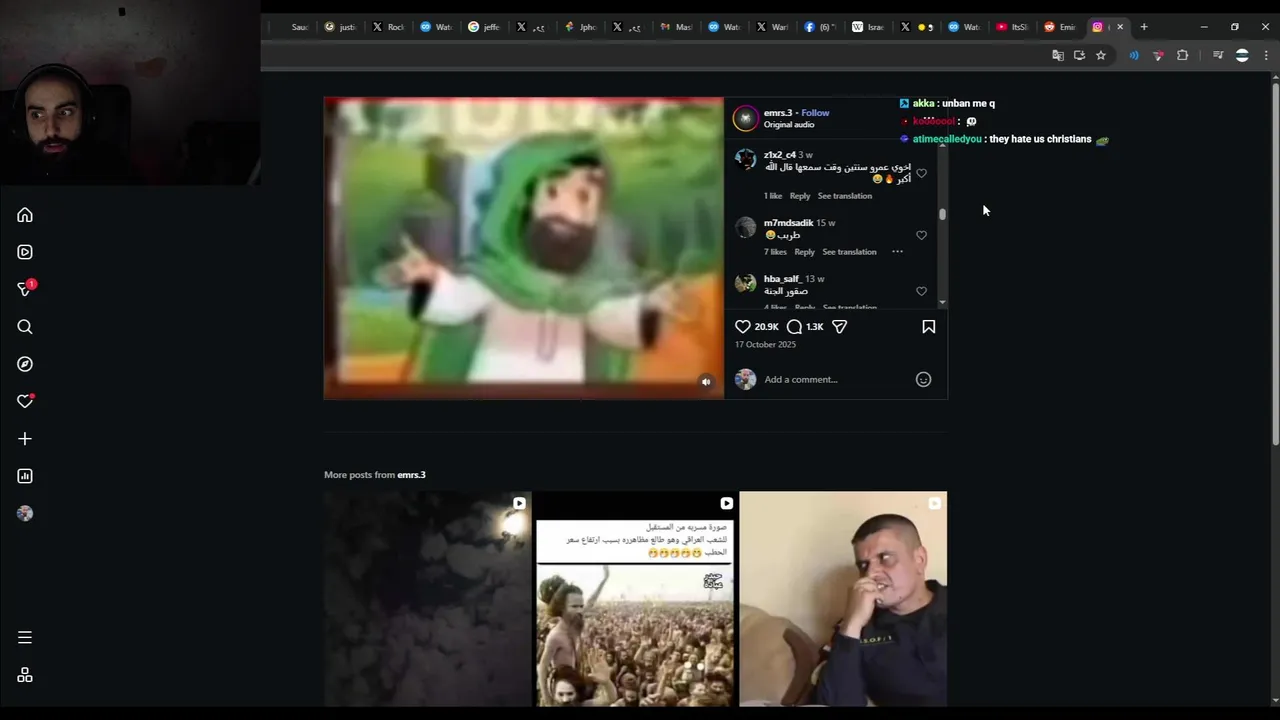Open the emrs.3 profile from the post header

point(778,113)
